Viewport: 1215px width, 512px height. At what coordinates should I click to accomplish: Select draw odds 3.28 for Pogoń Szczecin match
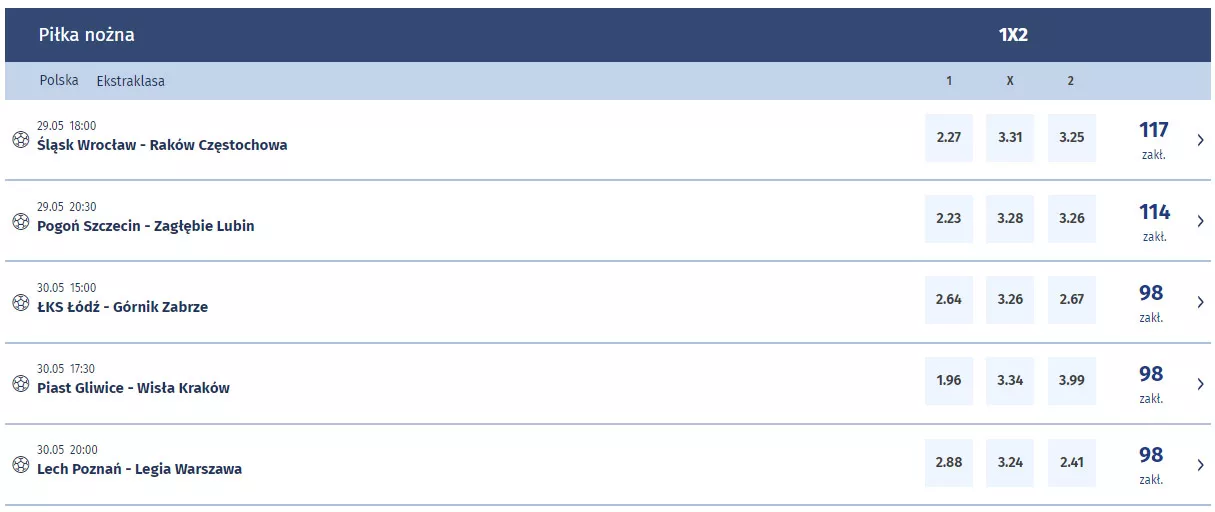click(x=1010, y=219)
